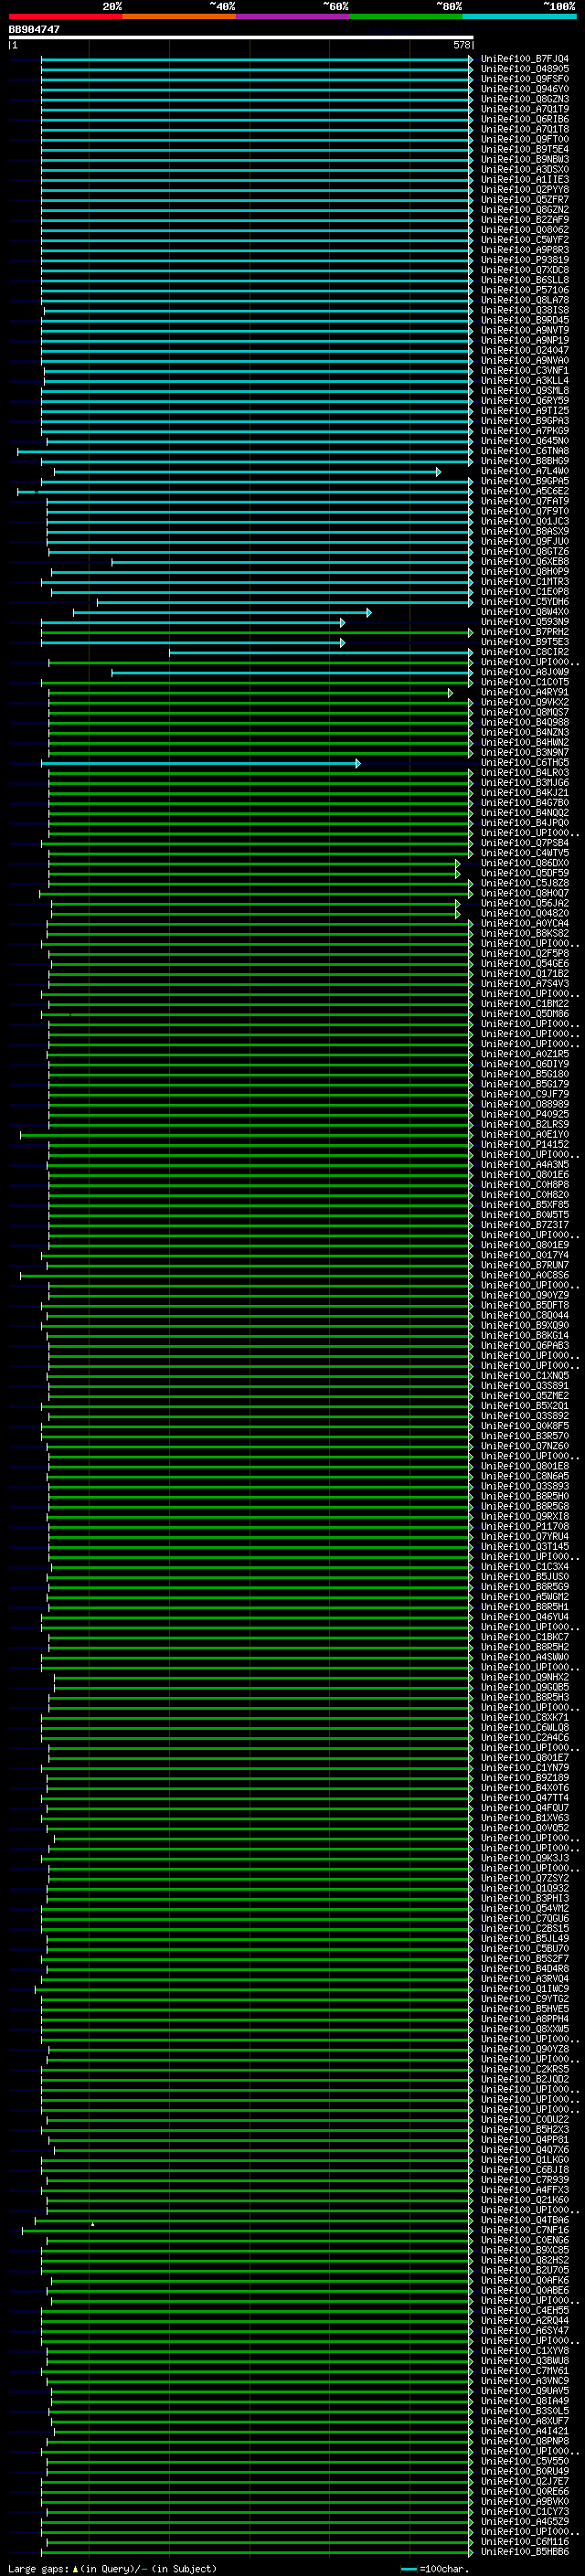Open hit UniRef100_O48905
Screen dimensions: 585x2576
[x=525, y=69]
